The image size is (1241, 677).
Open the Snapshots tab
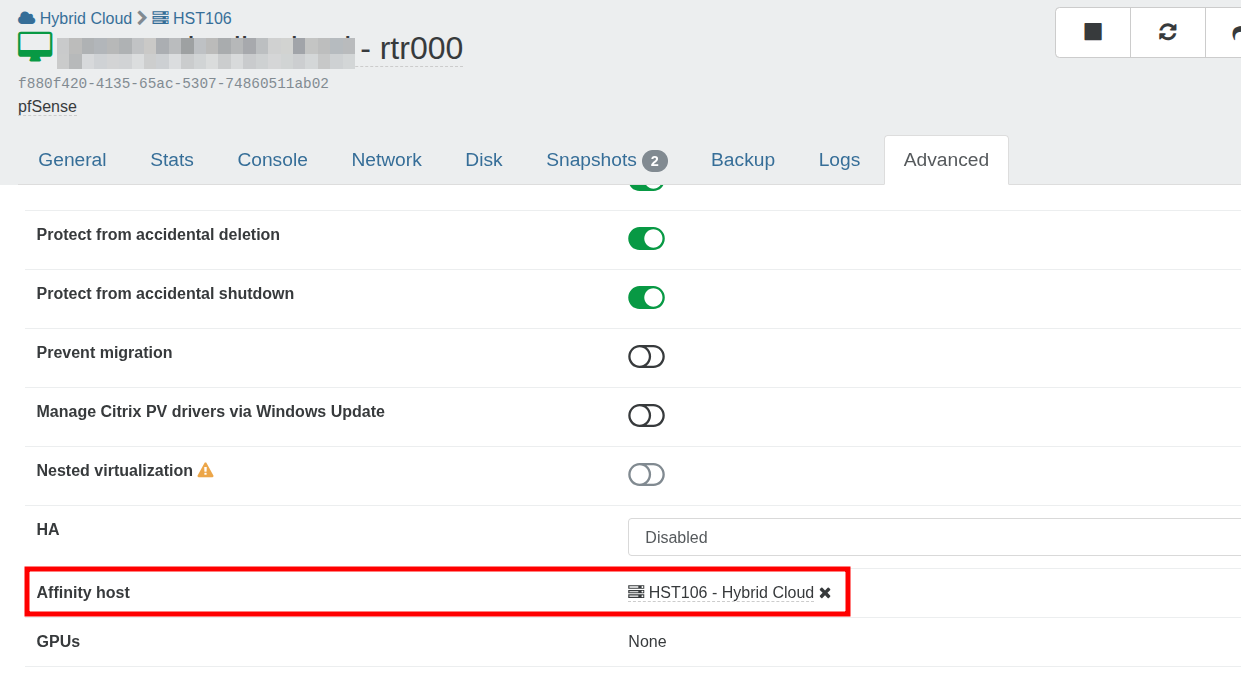click(606, 160)
